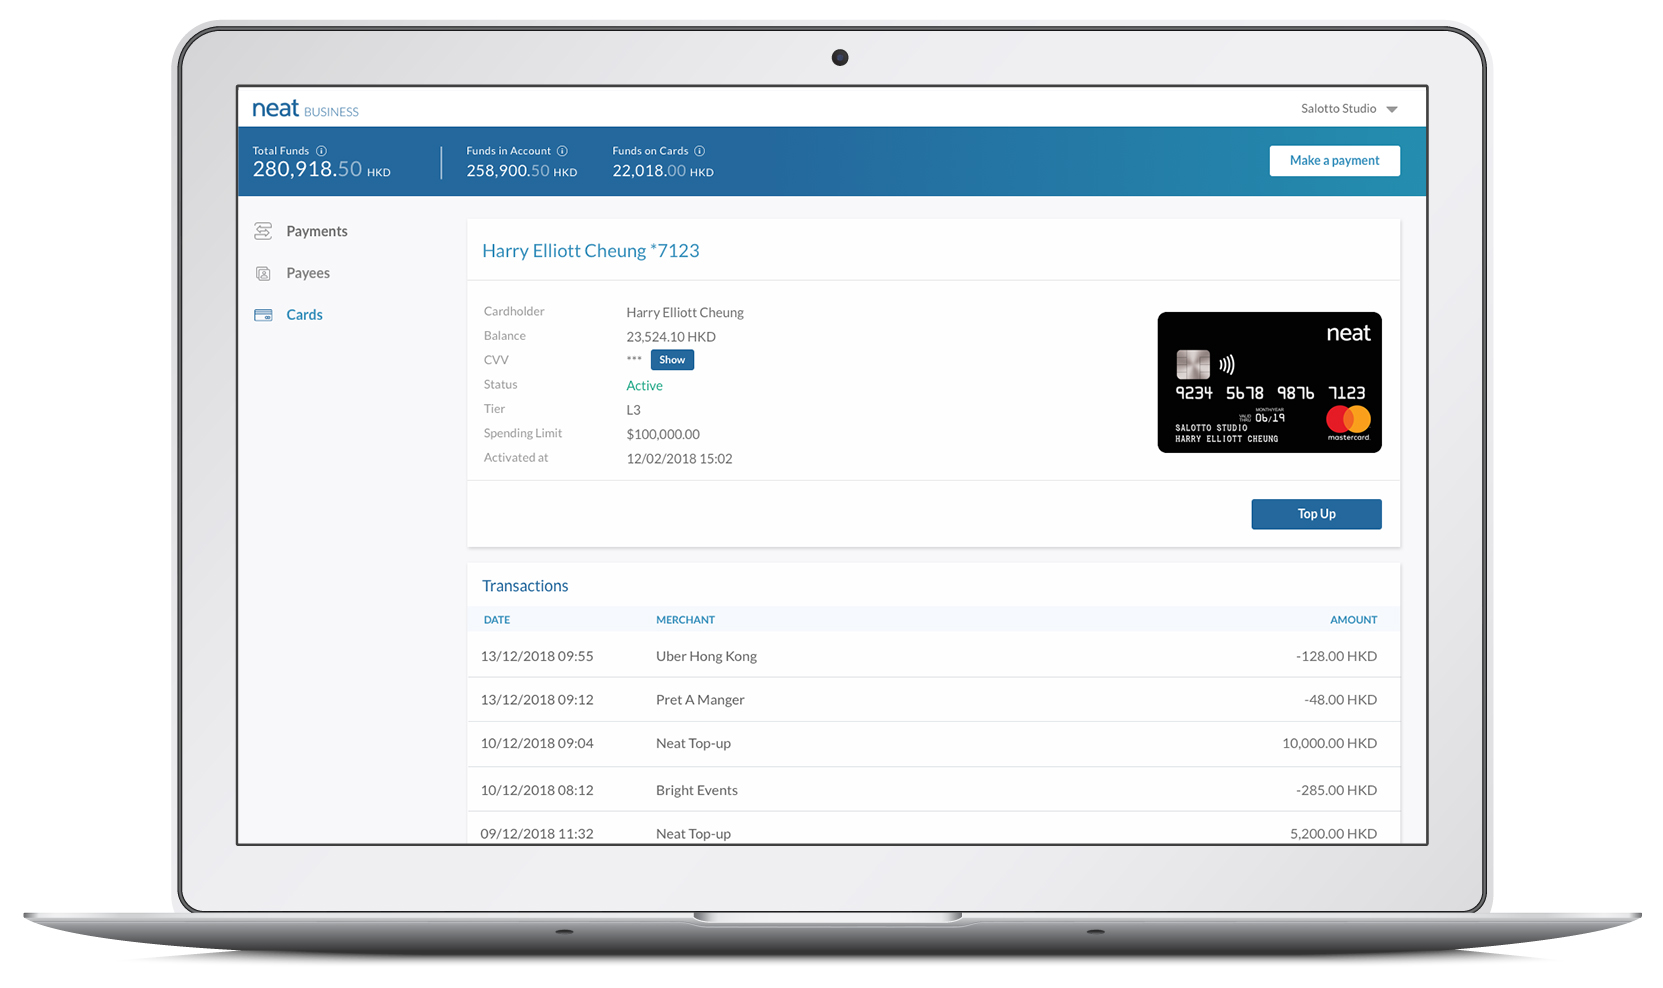Click the Transactions section heading
This screenshot has height=988, width=1663.
(x=525, y=586)
